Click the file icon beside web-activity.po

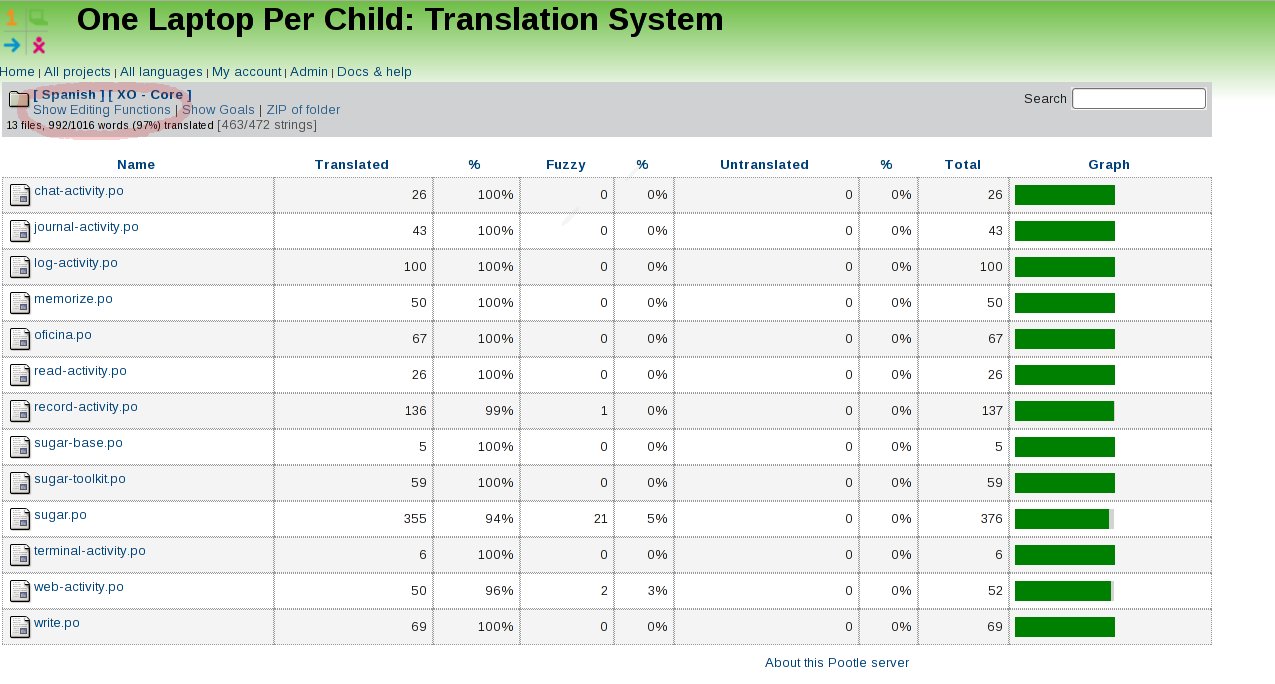coord(20,591)
